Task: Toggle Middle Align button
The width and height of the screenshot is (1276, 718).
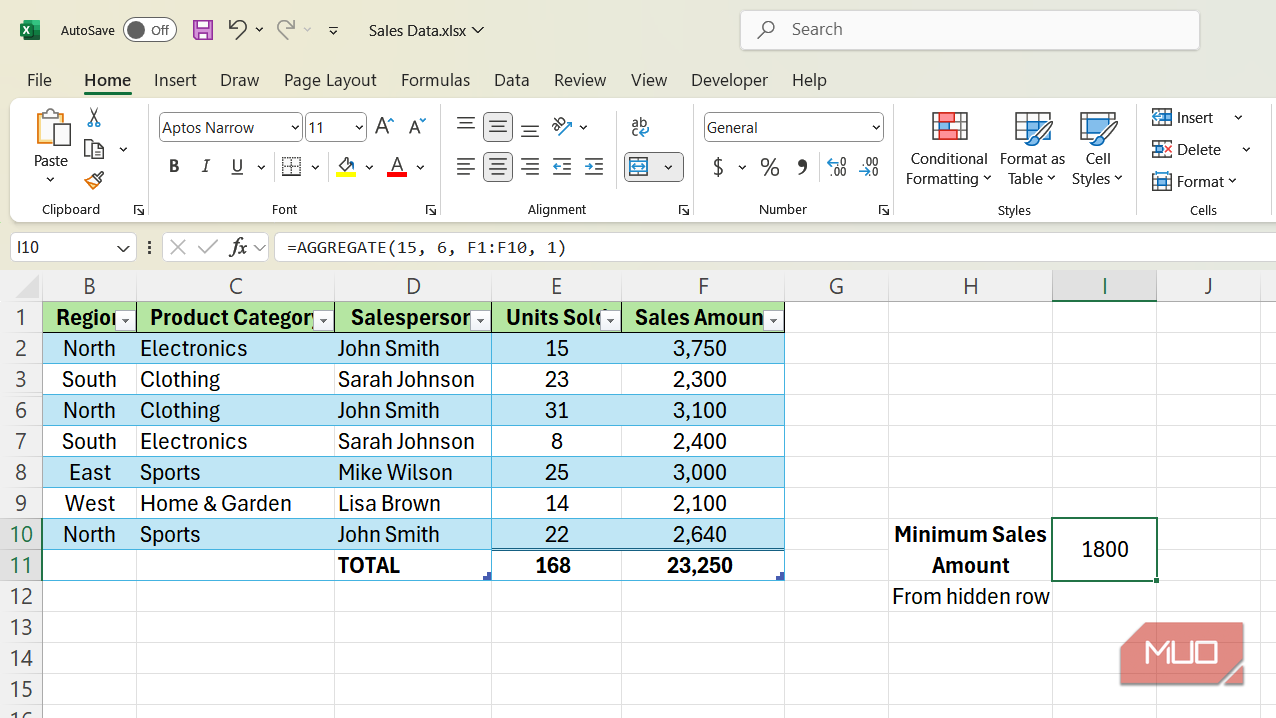Action: click(x=498, y=127)
